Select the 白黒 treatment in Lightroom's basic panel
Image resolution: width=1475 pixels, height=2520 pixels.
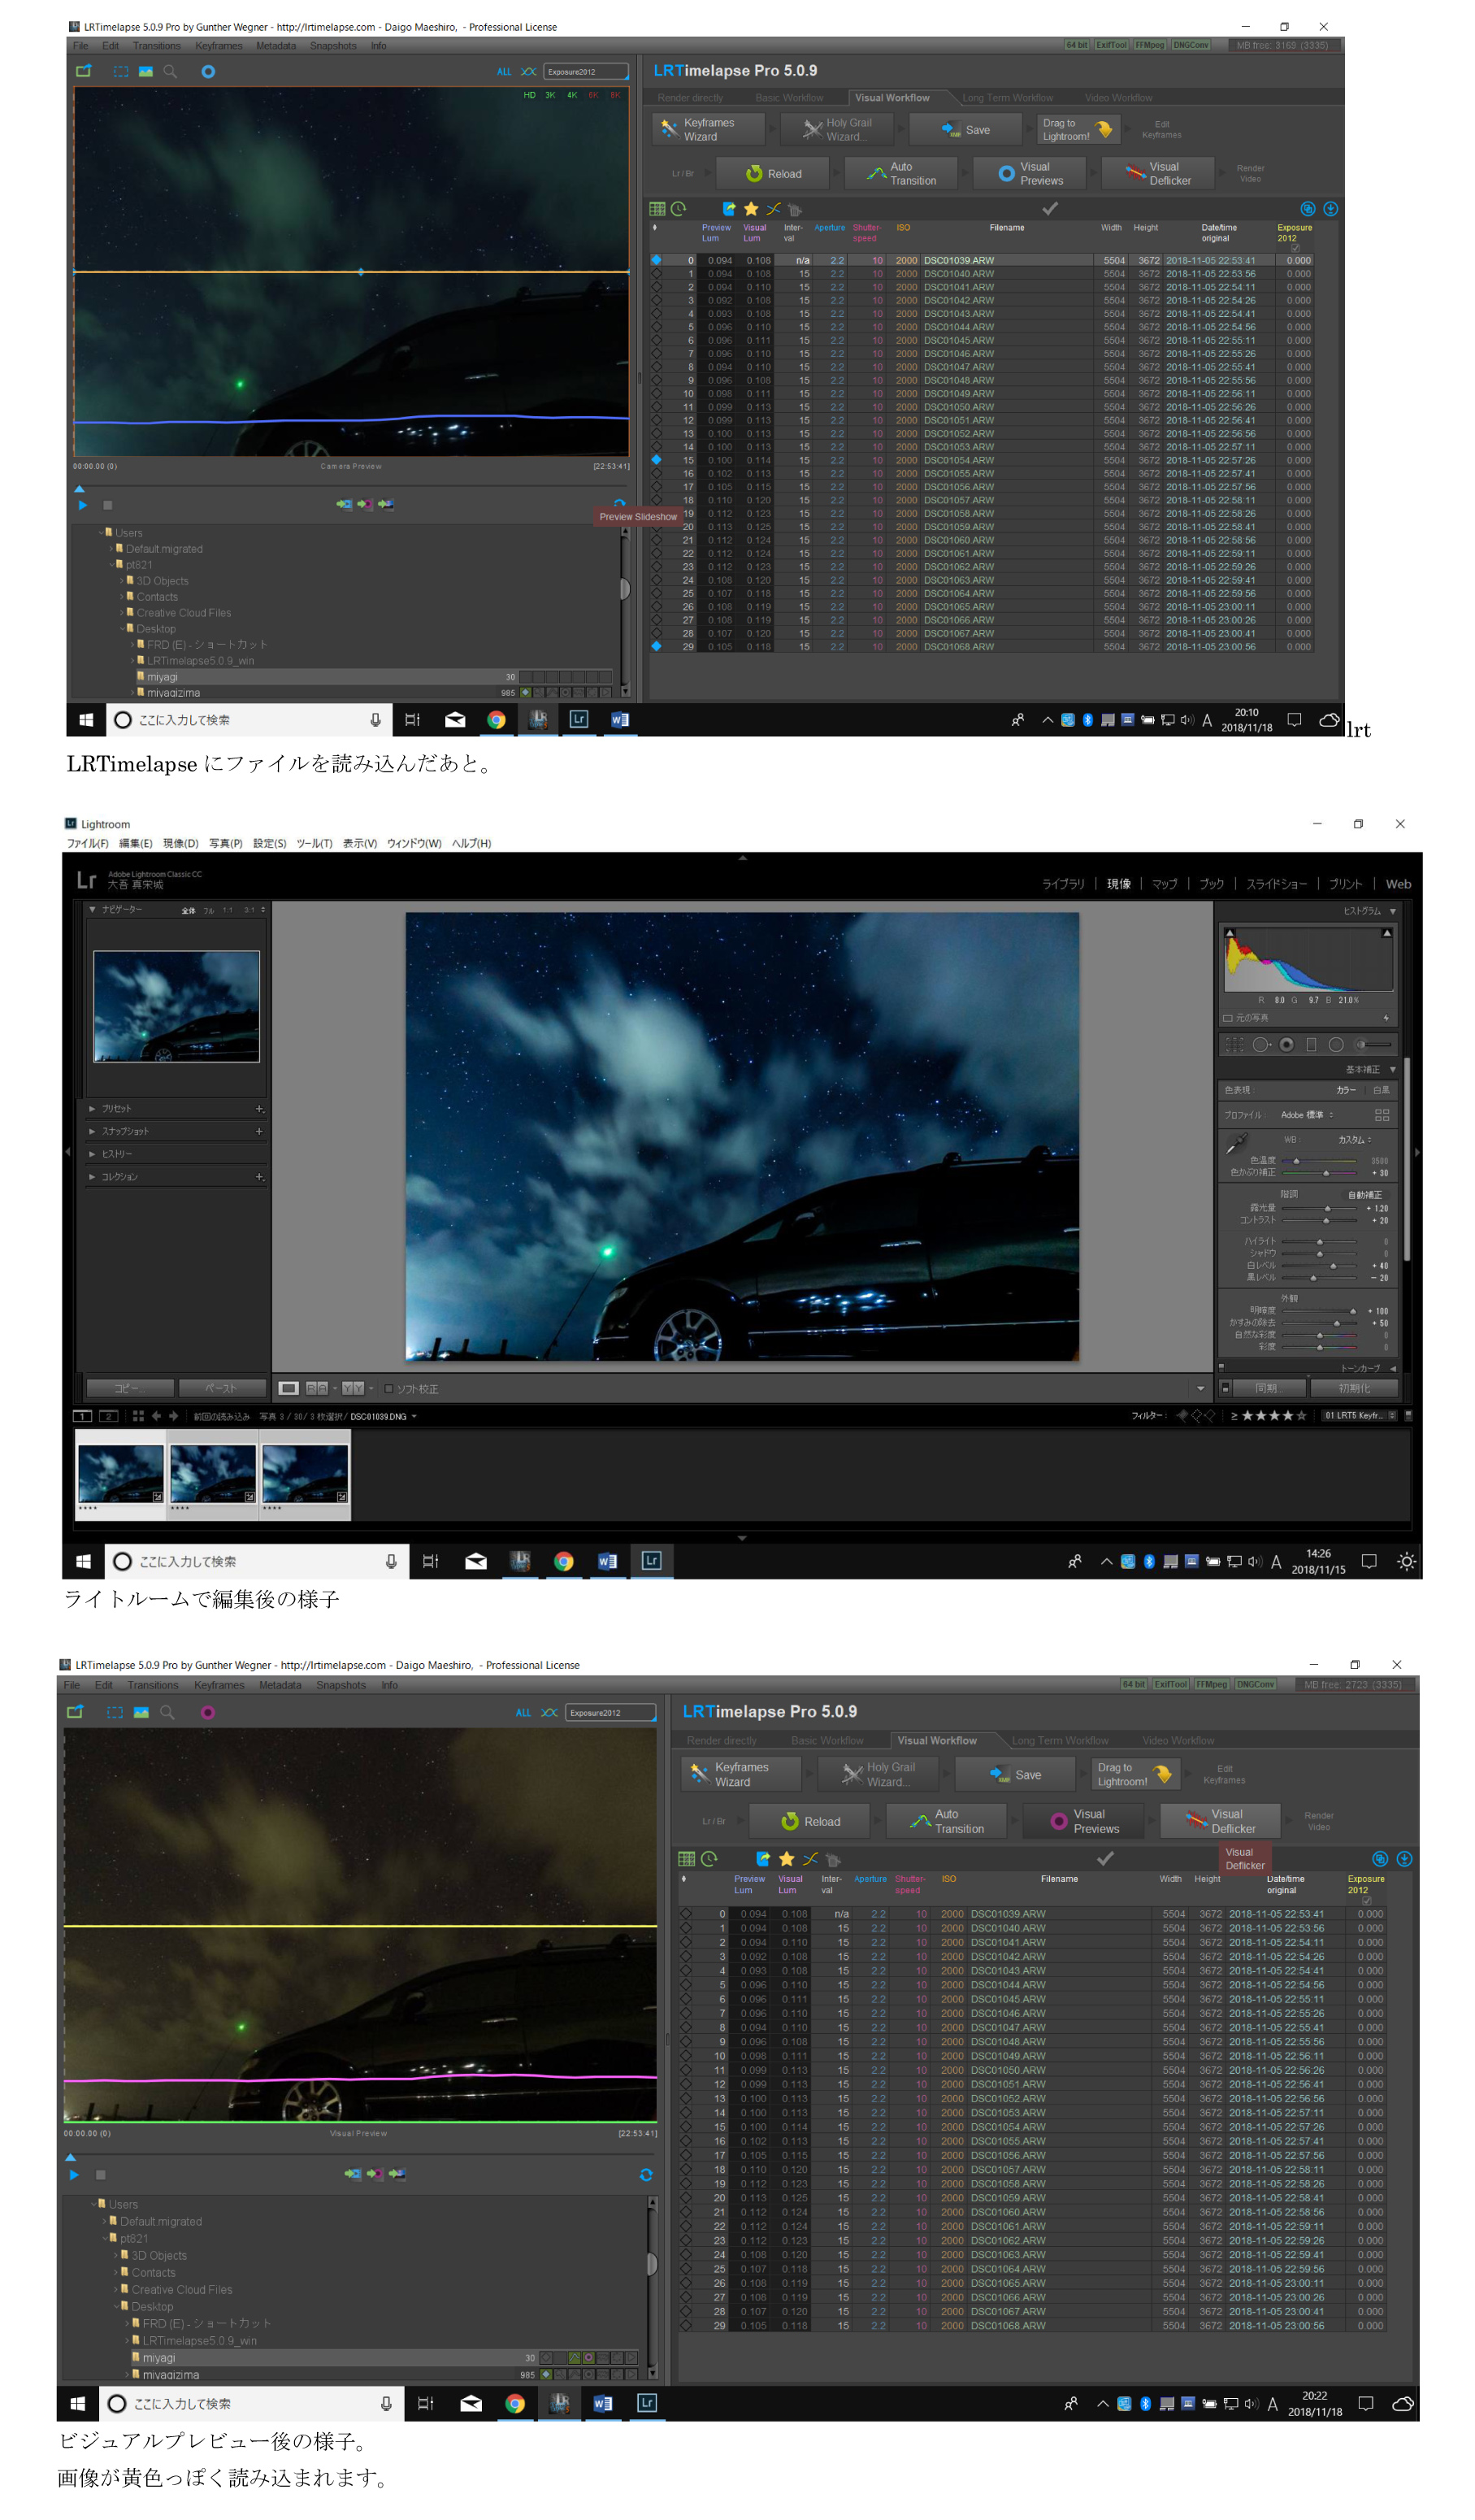click(x=1381, y=1090)
